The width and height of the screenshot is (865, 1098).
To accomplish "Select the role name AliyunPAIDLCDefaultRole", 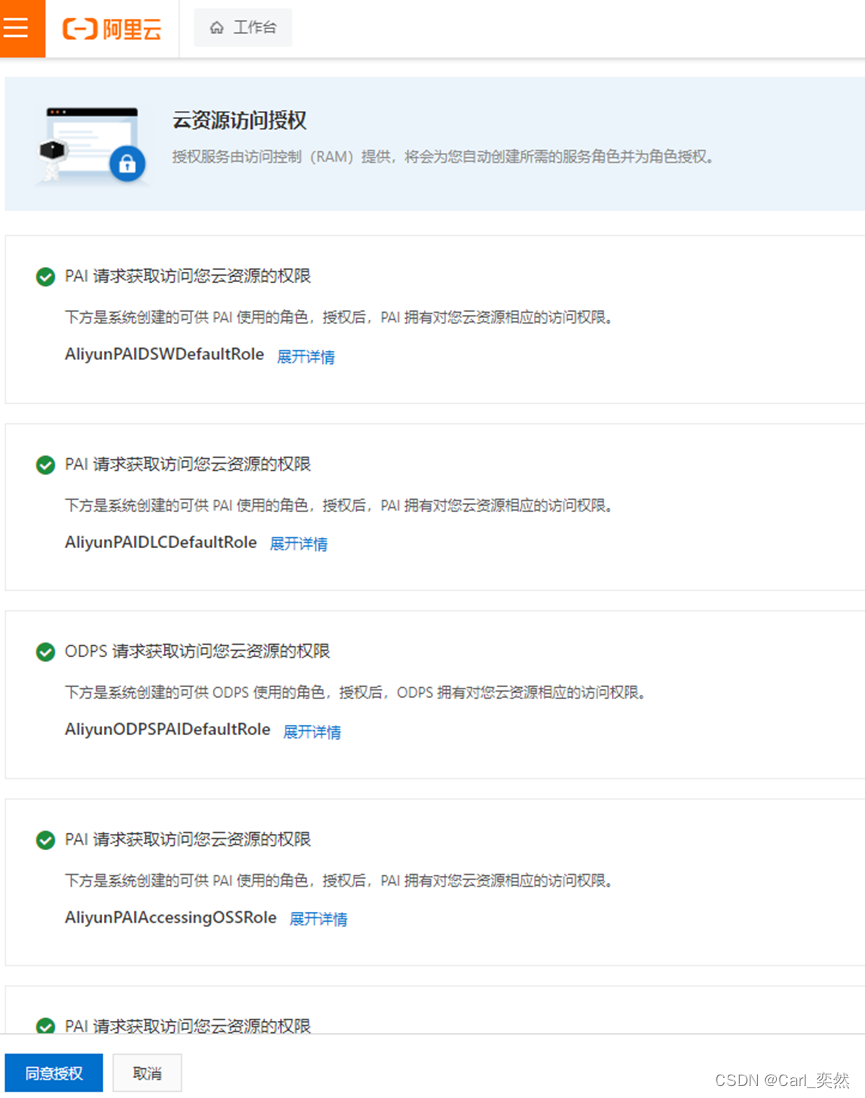I will click(x=161, y=543).
